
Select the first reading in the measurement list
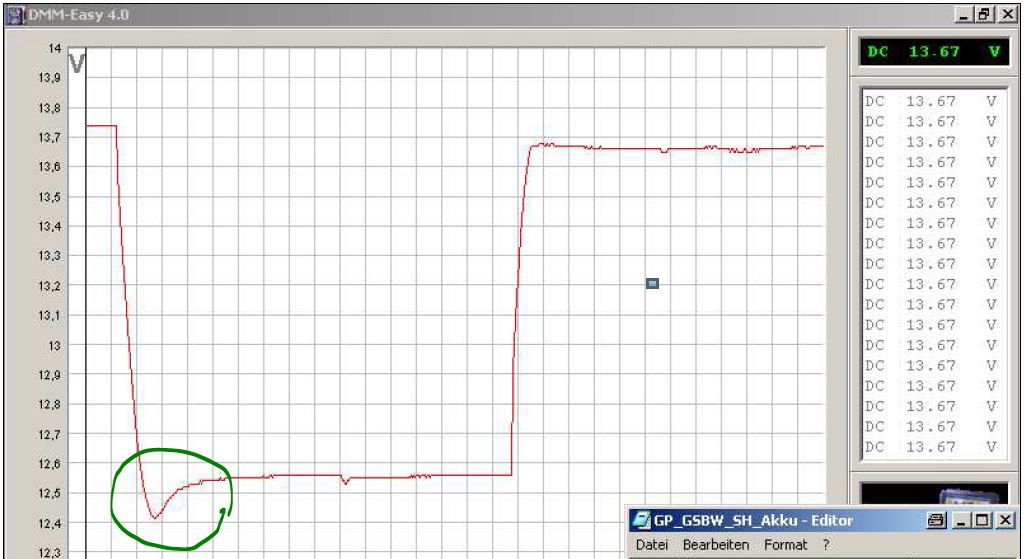[931, 101]
